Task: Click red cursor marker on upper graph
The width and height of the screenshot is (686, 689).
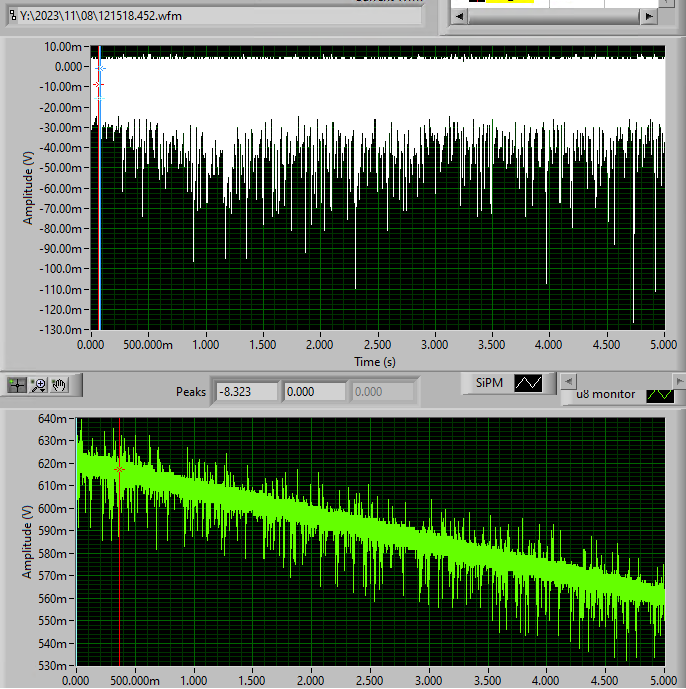Action: click(97, 85)
